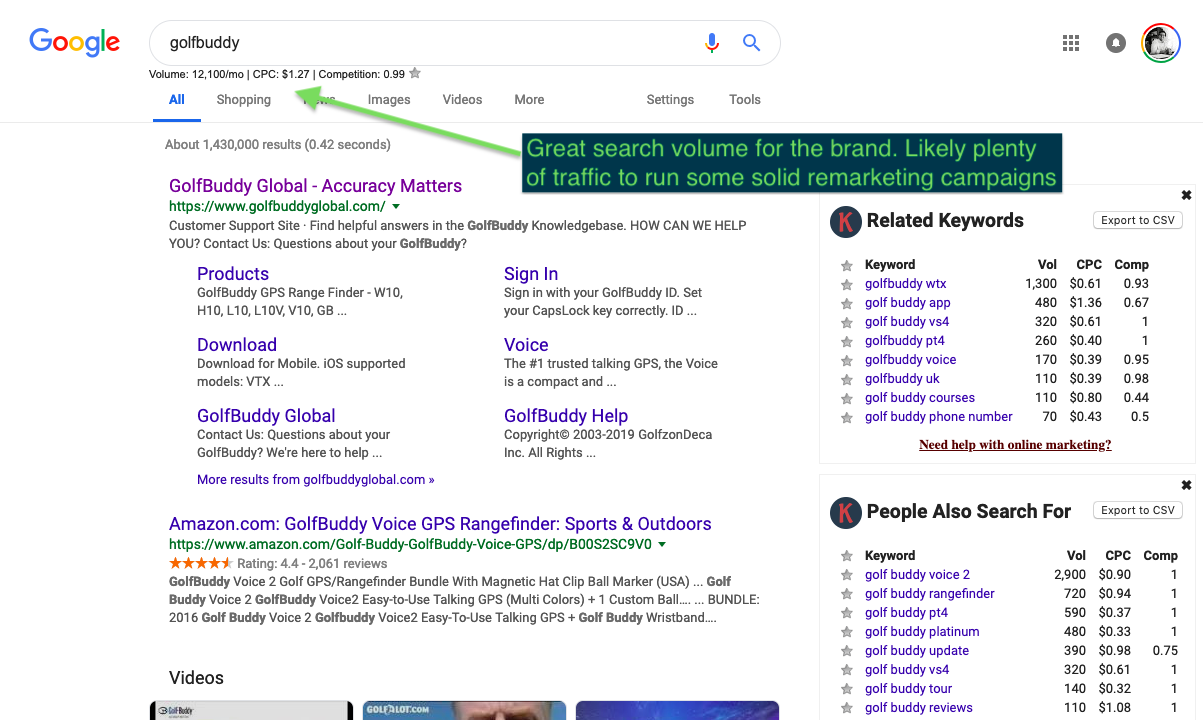Open the GolfBuddy Global sitelink
This screenshot has height=720, width=1203.
266,416
